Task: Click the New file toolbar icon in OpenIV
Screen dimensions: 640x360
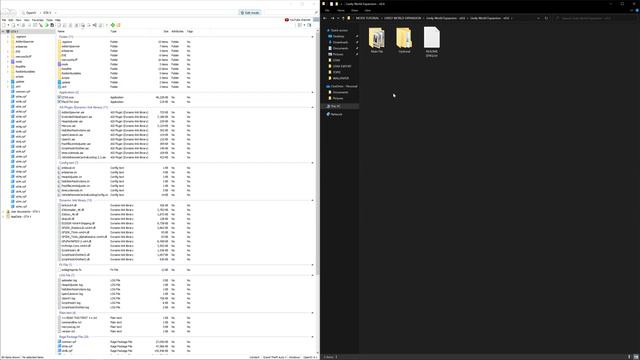Action: pos(4,25)
